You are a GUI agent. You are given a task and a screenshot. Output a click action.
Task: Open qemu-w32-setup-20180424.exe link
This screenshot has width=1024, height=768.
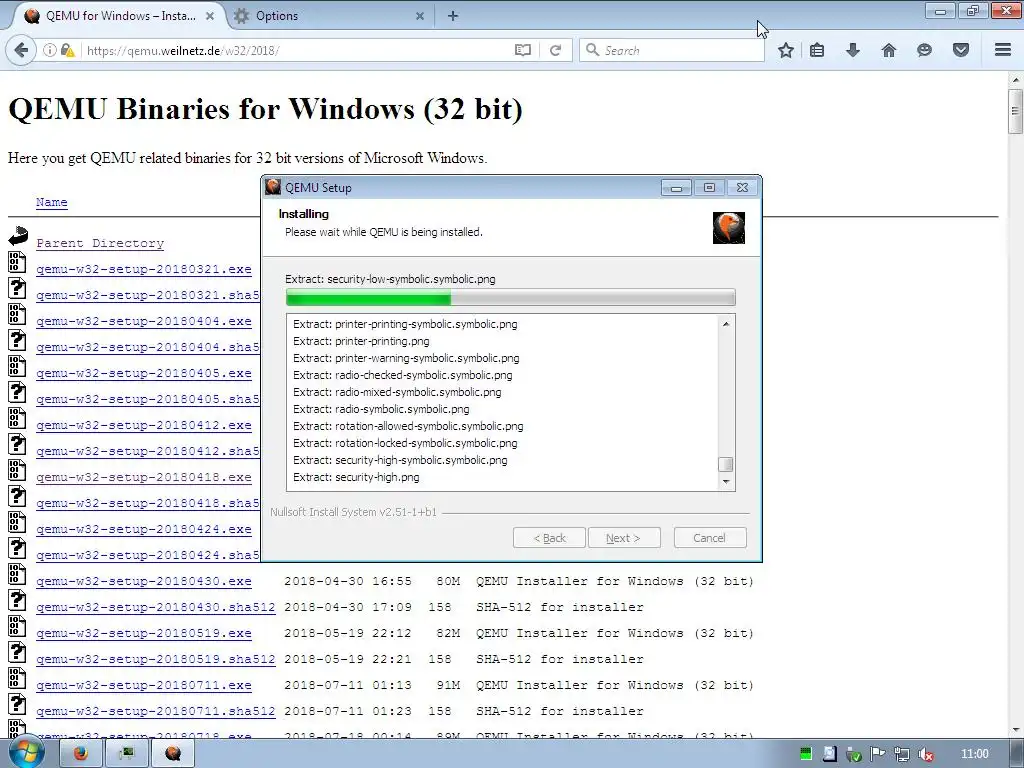click(x=144, y=529)
